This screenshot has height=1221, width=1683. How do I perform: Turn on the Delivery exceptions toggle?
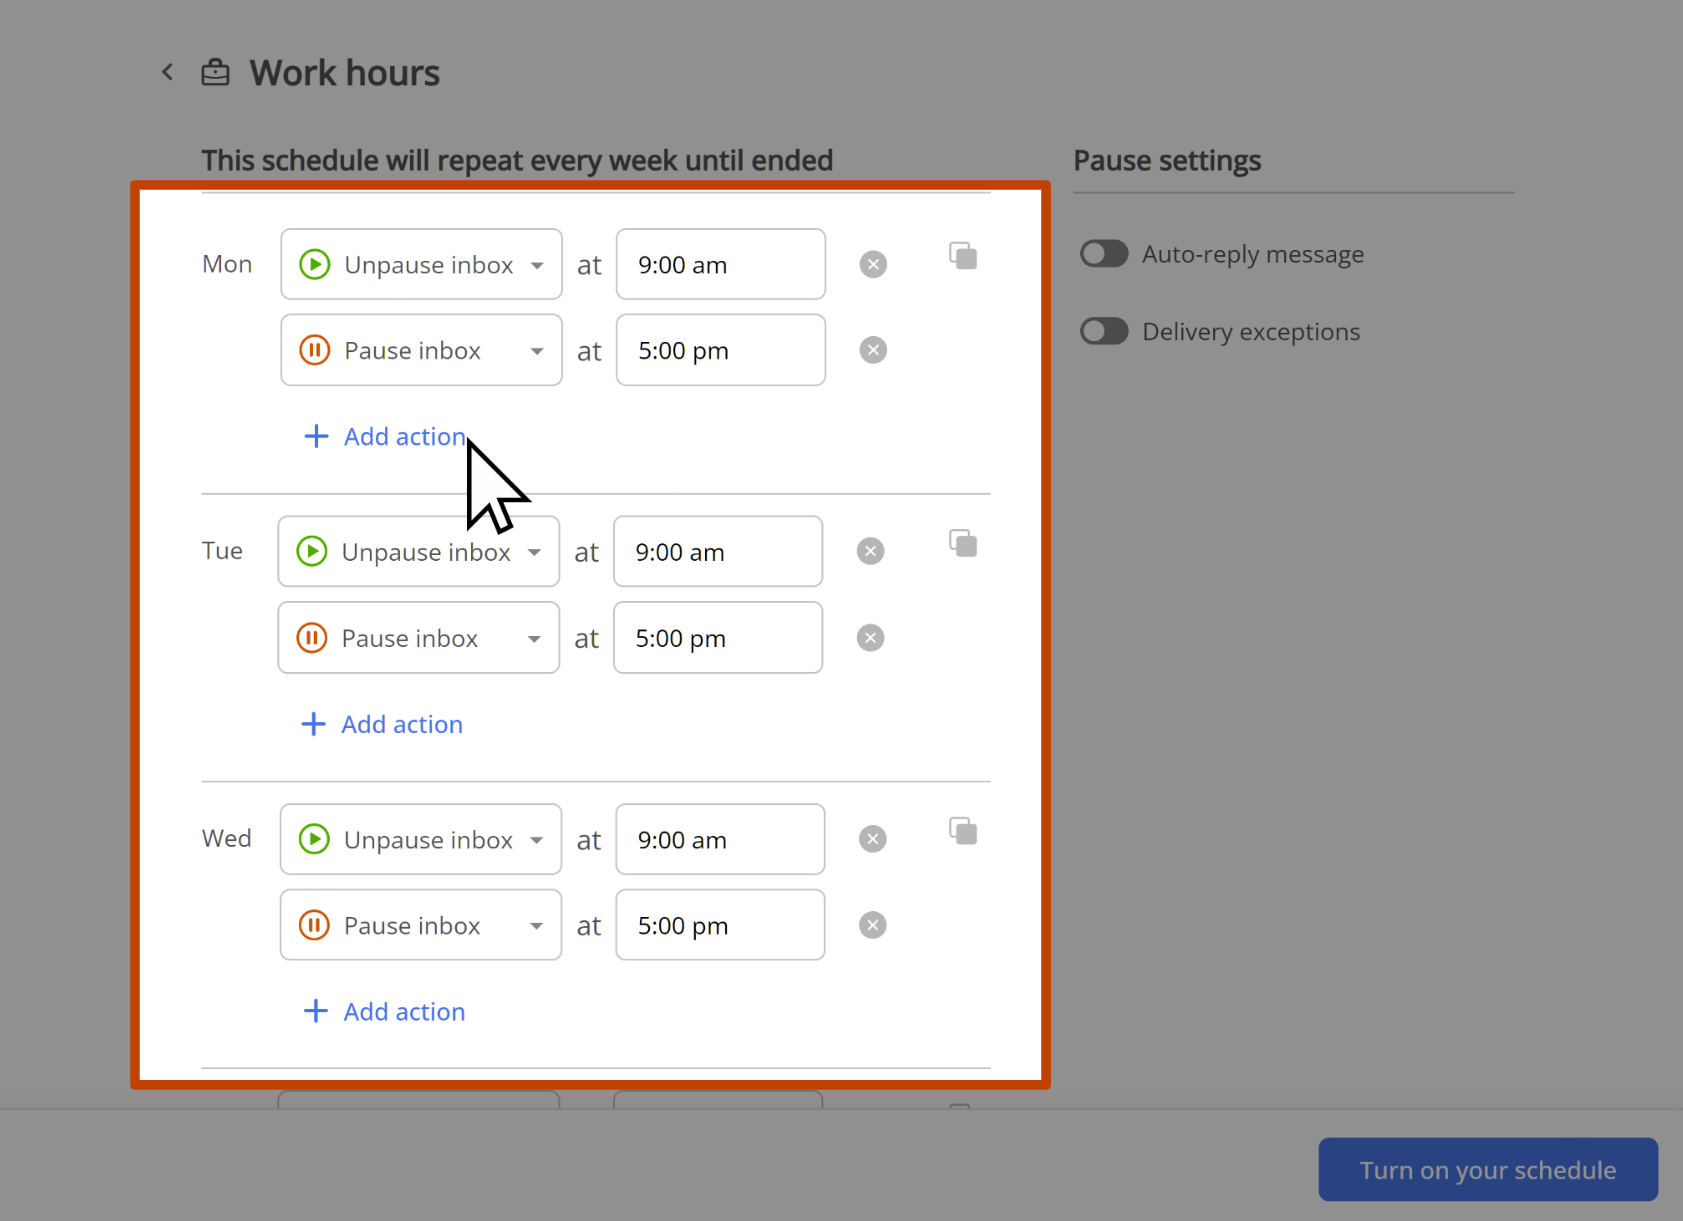tap(1104, 331)
